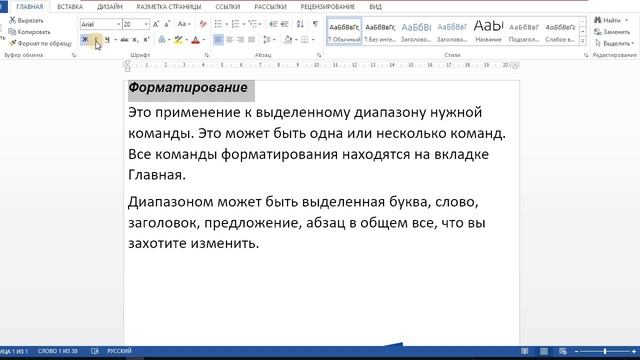
Task: Toggle show paragraph marks (¶)
Action: tap(315, 24)
